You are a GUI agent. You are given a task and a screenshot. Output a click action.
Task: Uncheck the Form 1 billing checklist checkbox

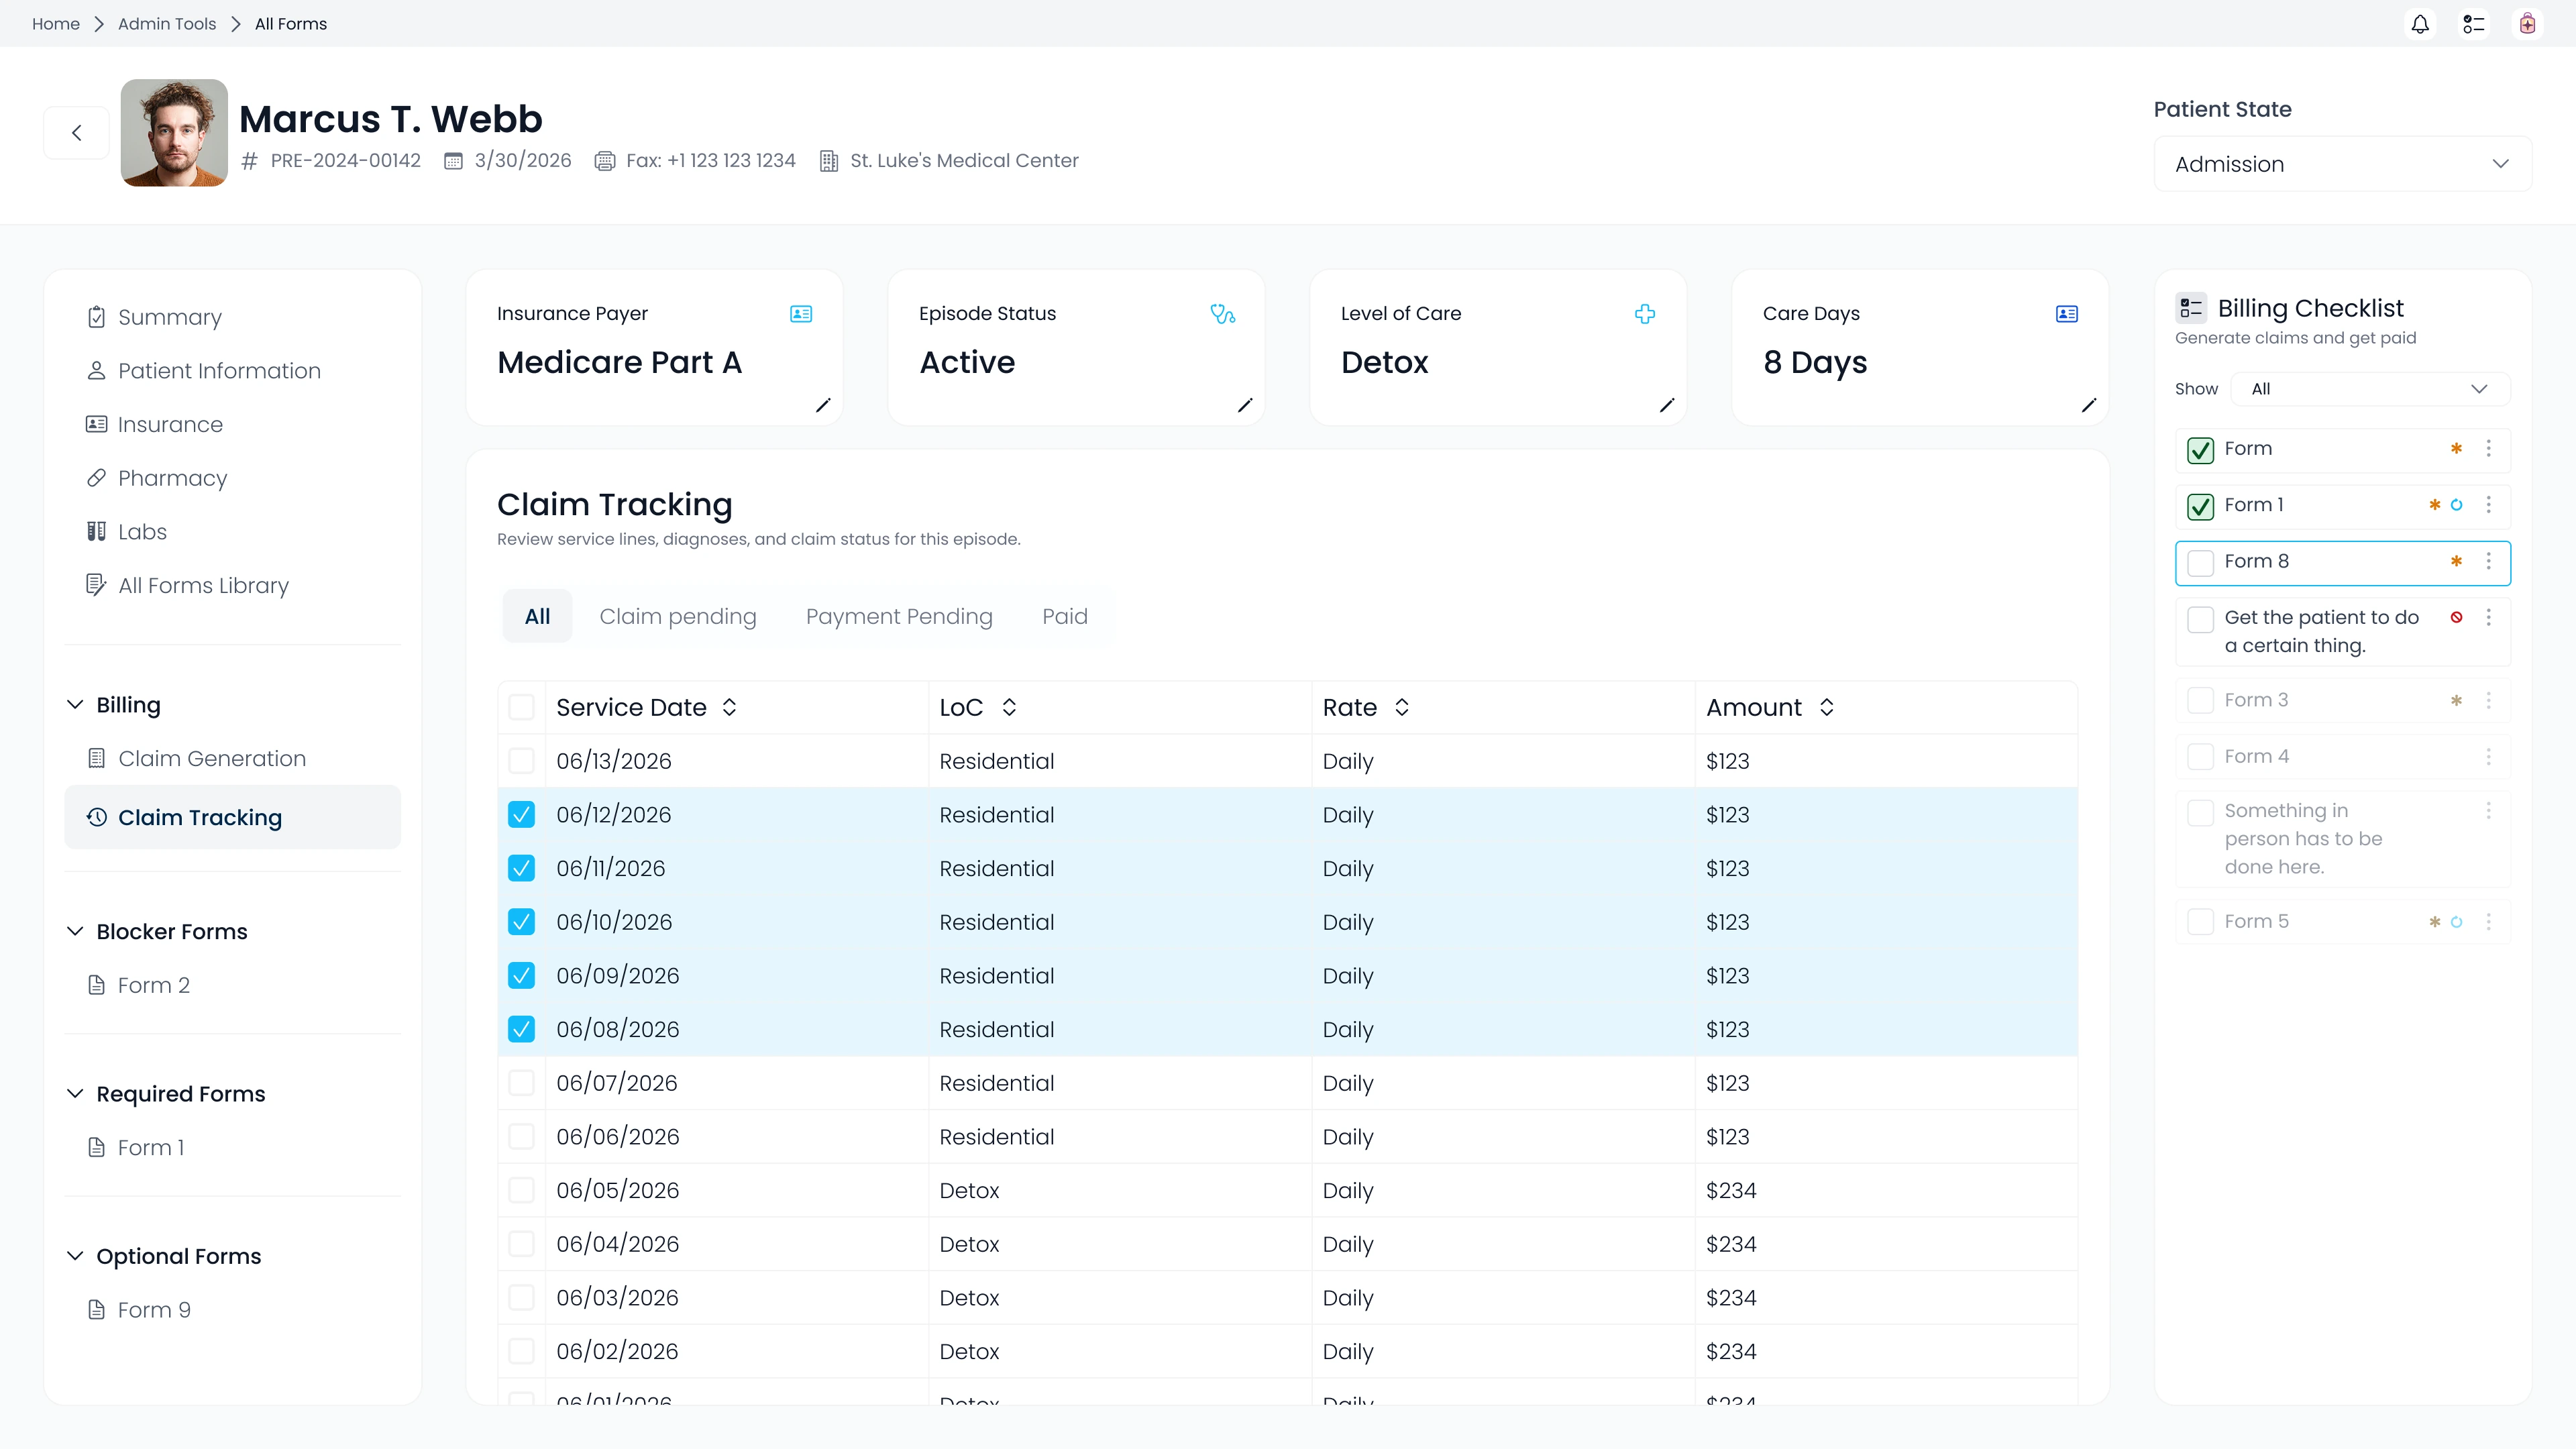coord(2200,507)
